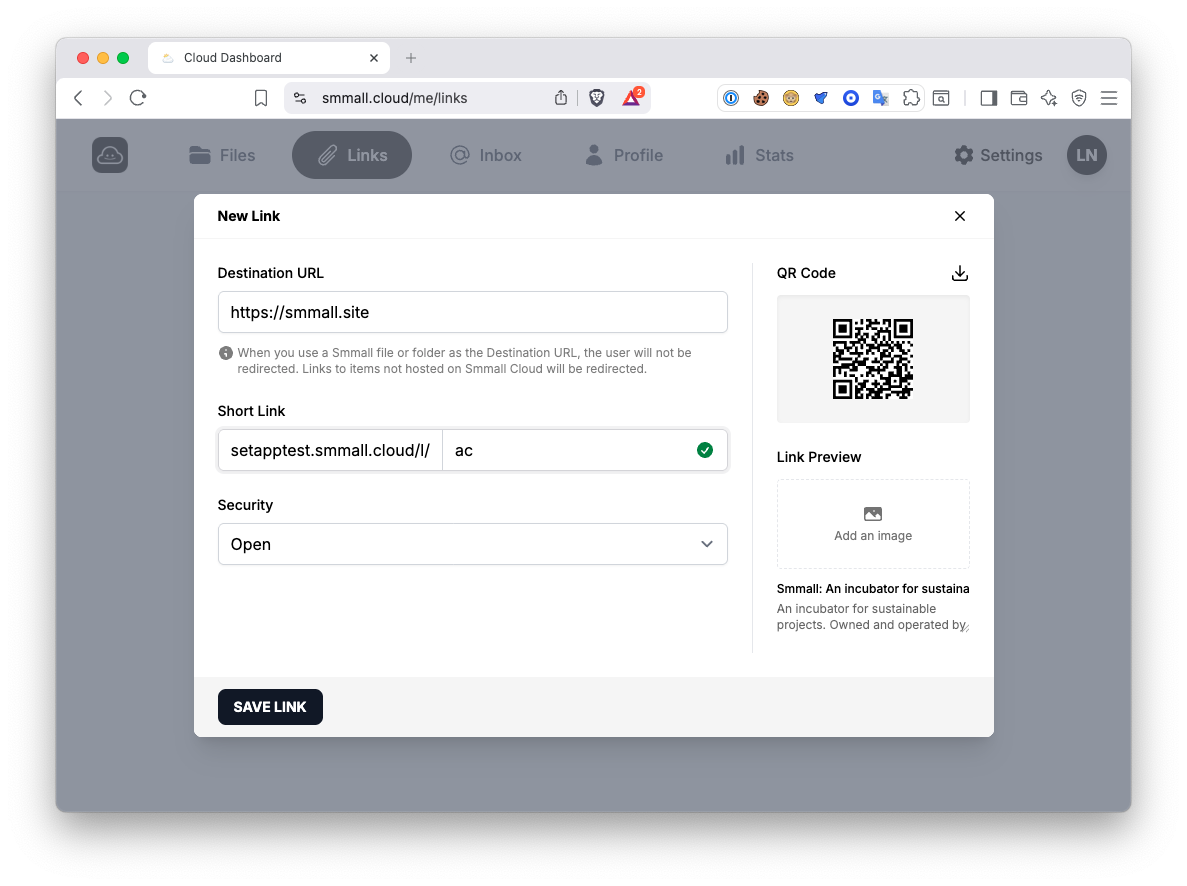Open the browser extensions puzzle icon
Image resolution: width=1187 pixels, height=886 pixels.
(x=910, y=98)
